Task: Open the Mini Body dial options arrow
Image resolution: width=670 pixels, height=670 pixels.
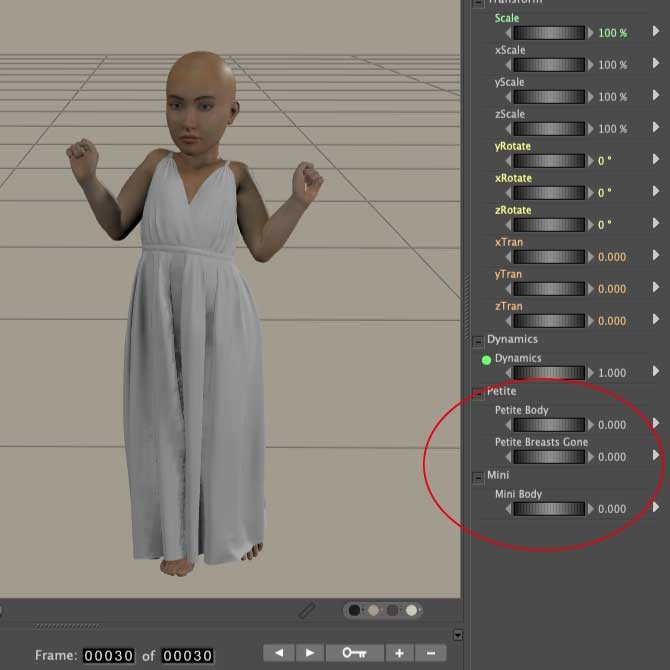Action: point(656,508)
